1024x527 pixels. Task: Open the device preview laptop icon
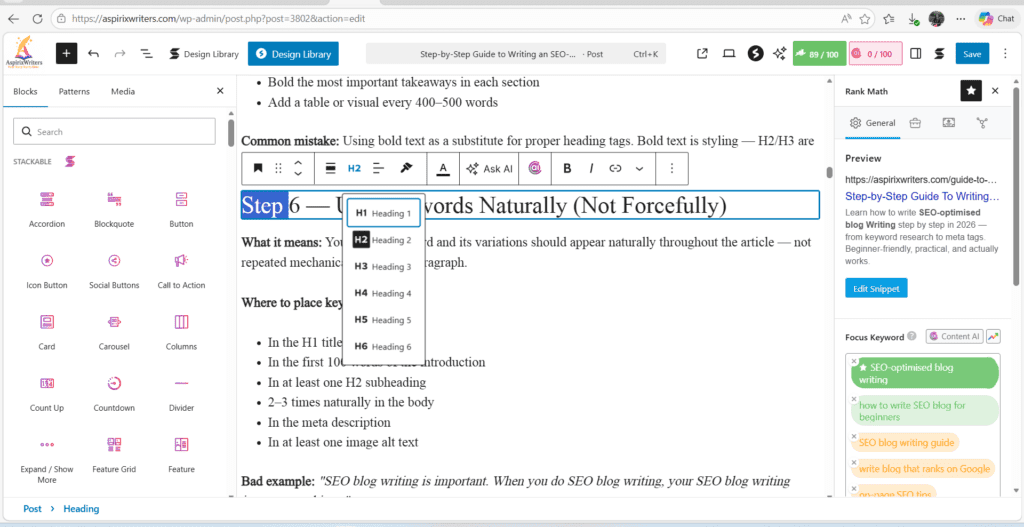[729, 54]
